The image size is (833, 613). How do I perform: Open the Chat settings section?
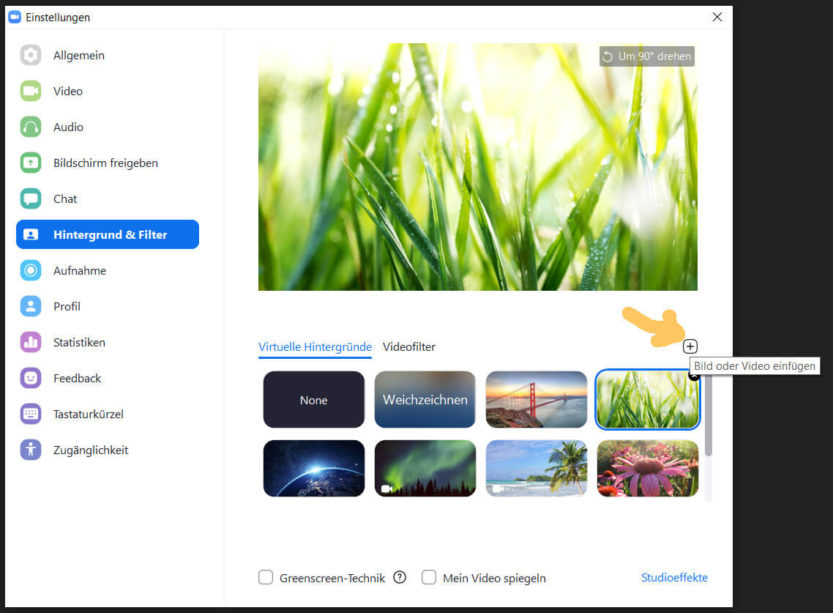(x=64, y=199)
